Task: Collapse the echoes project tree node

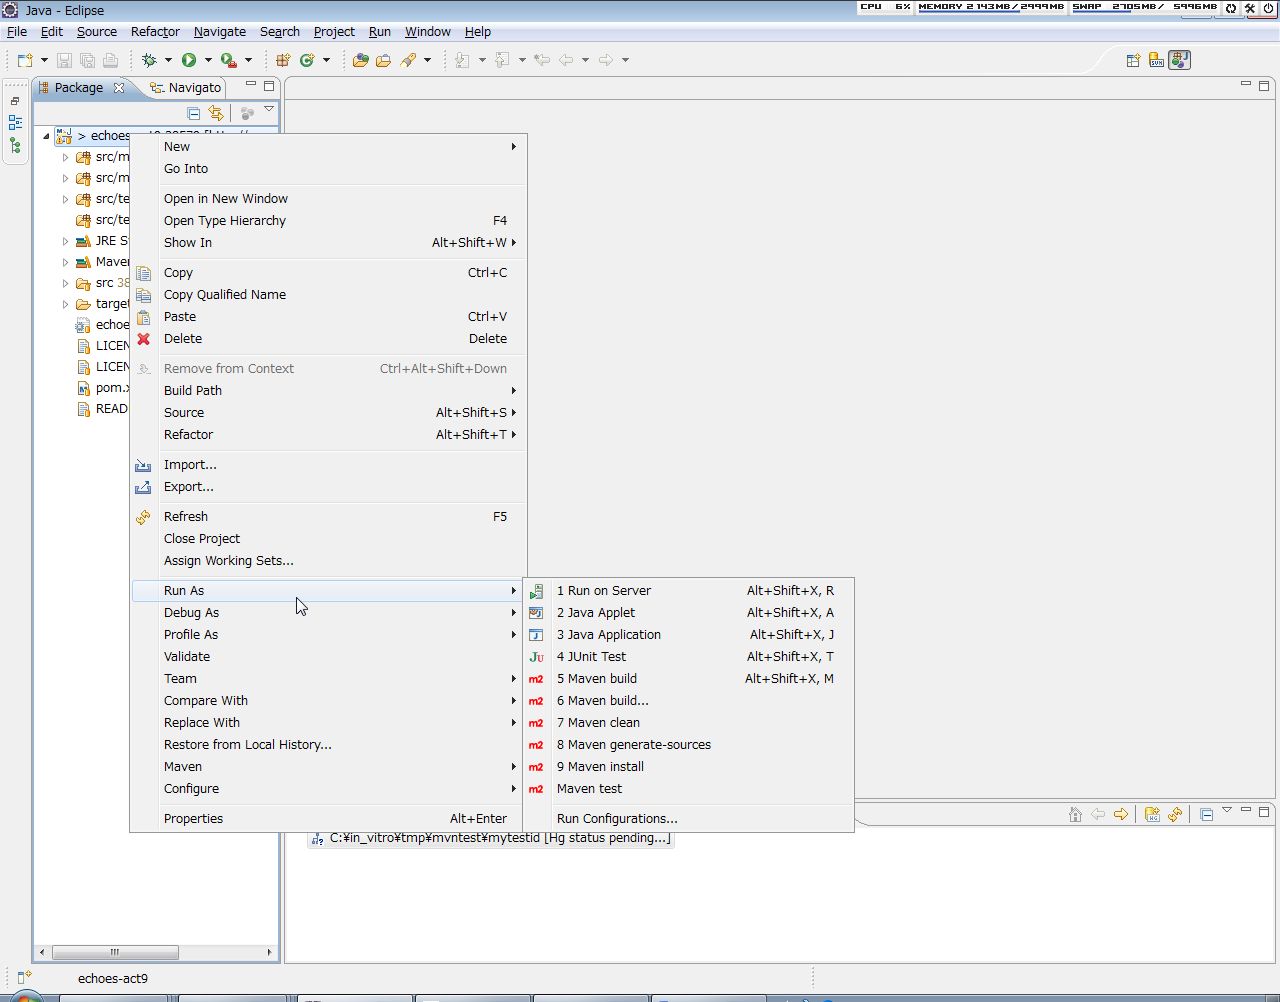Action: [x=46, y=136]
